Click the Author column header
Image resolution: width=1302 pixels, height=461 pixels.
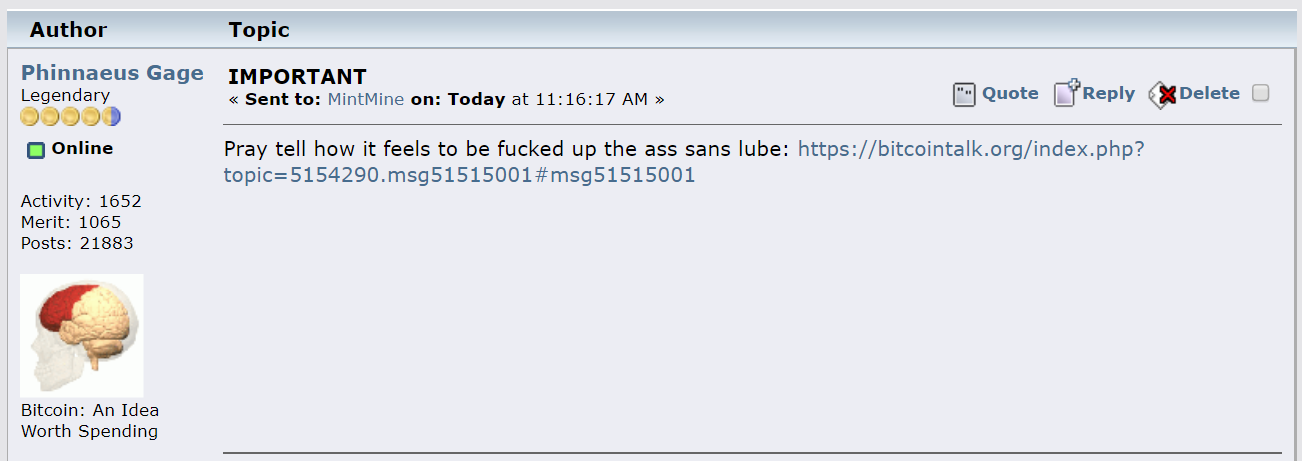(x=68, y=30)
